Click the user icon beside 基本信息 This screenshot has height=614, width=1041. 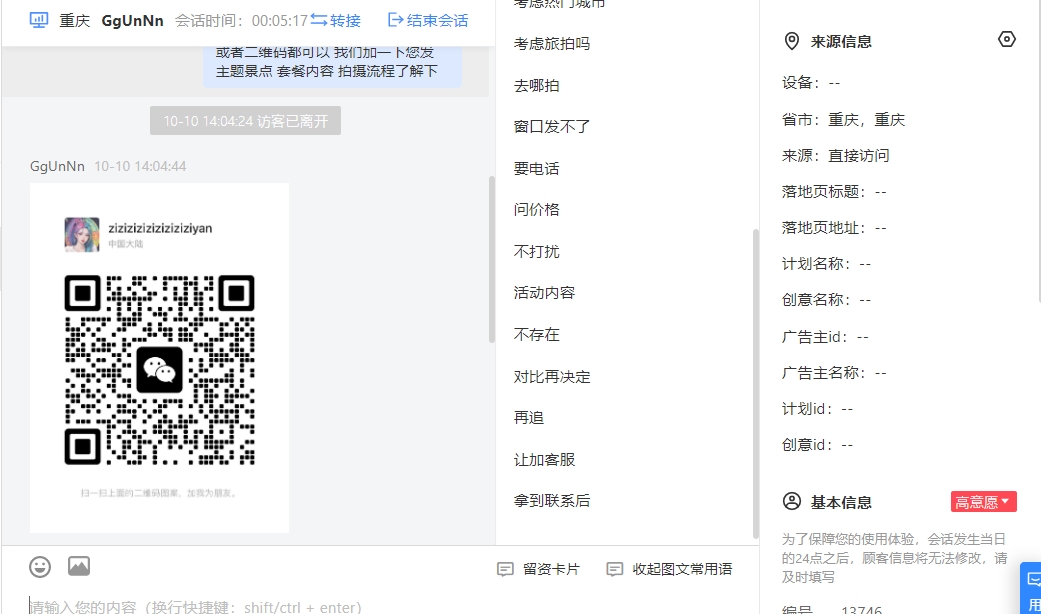click(x=791, y=501)
